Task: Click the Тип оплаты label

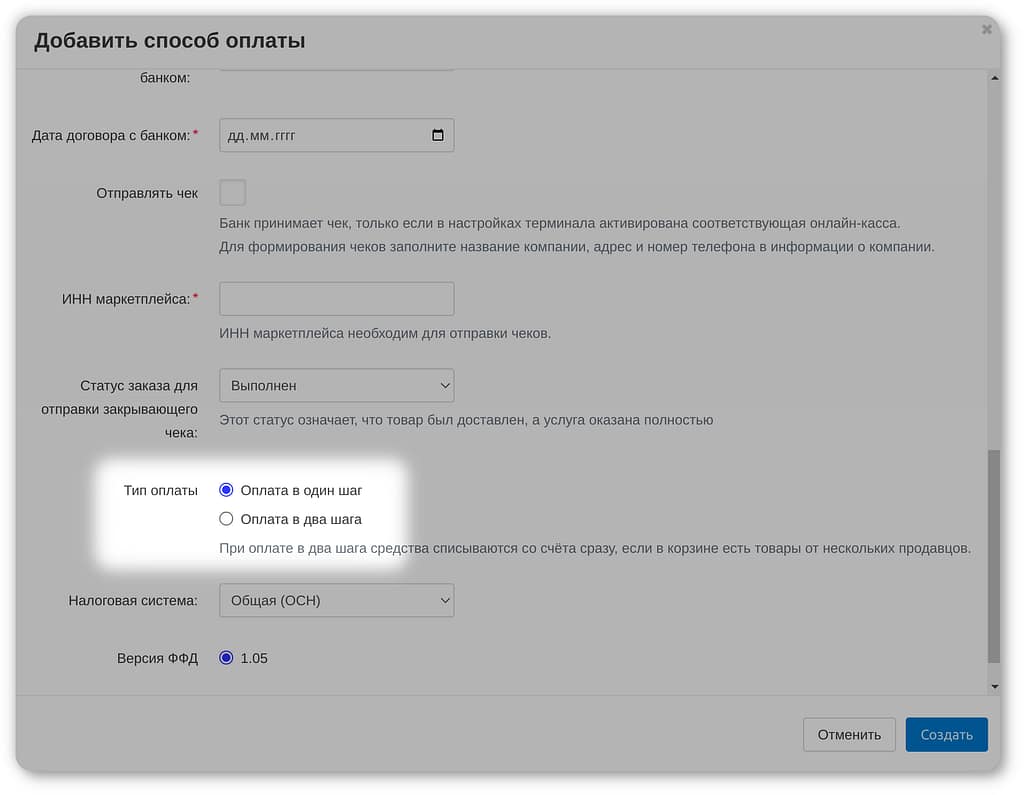Action: click(160, 490)
